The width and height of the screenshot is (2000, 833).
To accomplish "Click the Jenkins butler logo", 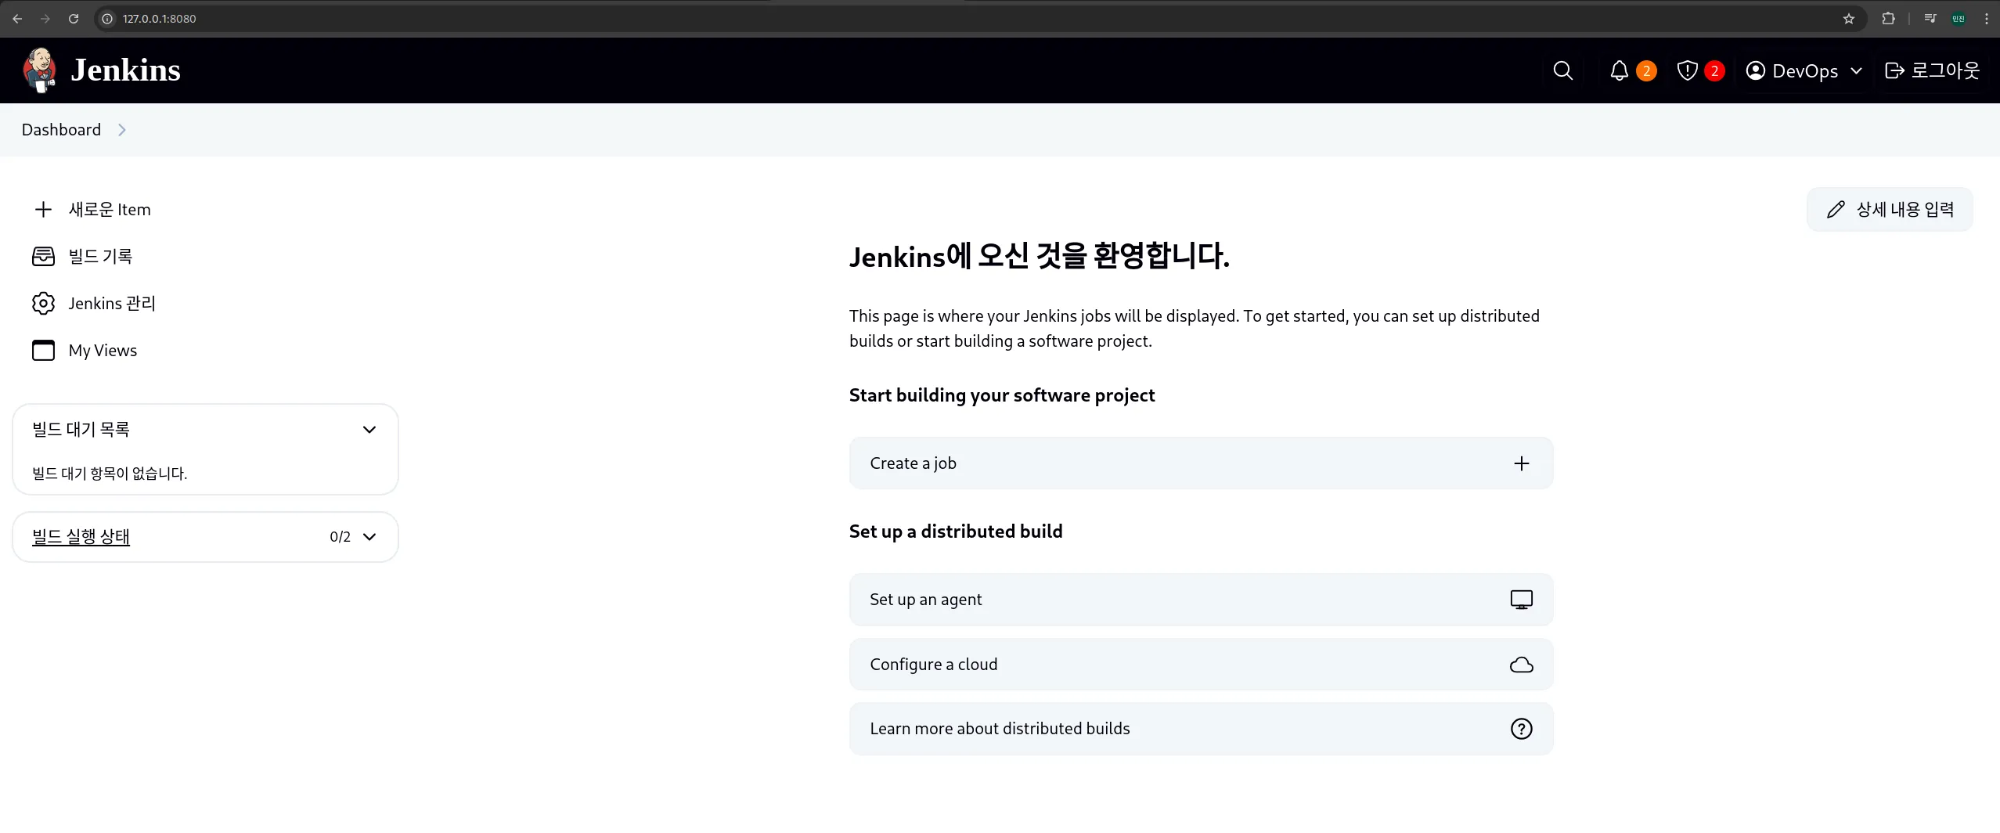I will point(40,70).
